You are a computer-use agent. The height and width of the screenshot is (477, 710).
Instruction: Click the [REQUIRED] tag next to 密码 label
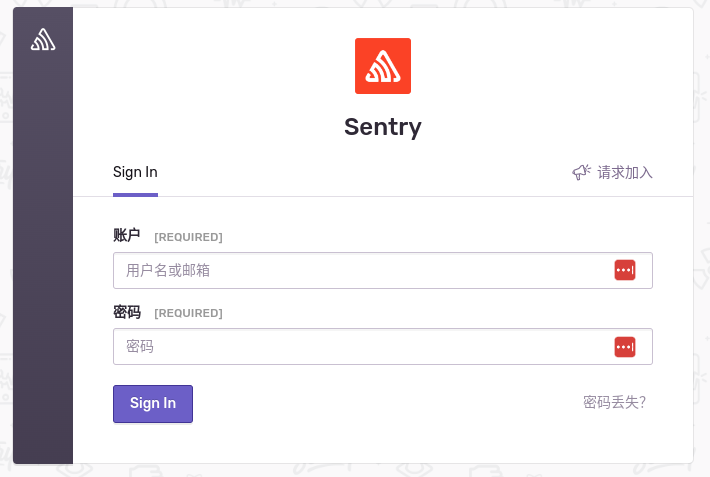pos(188,313)
